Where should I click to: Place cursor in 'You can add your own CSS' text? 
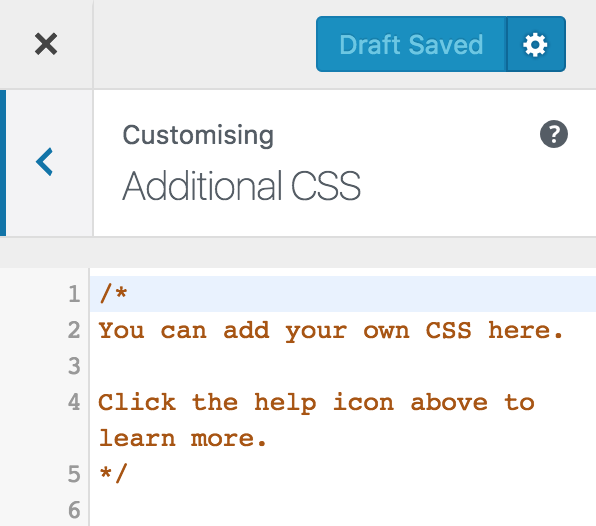[285, 330]
